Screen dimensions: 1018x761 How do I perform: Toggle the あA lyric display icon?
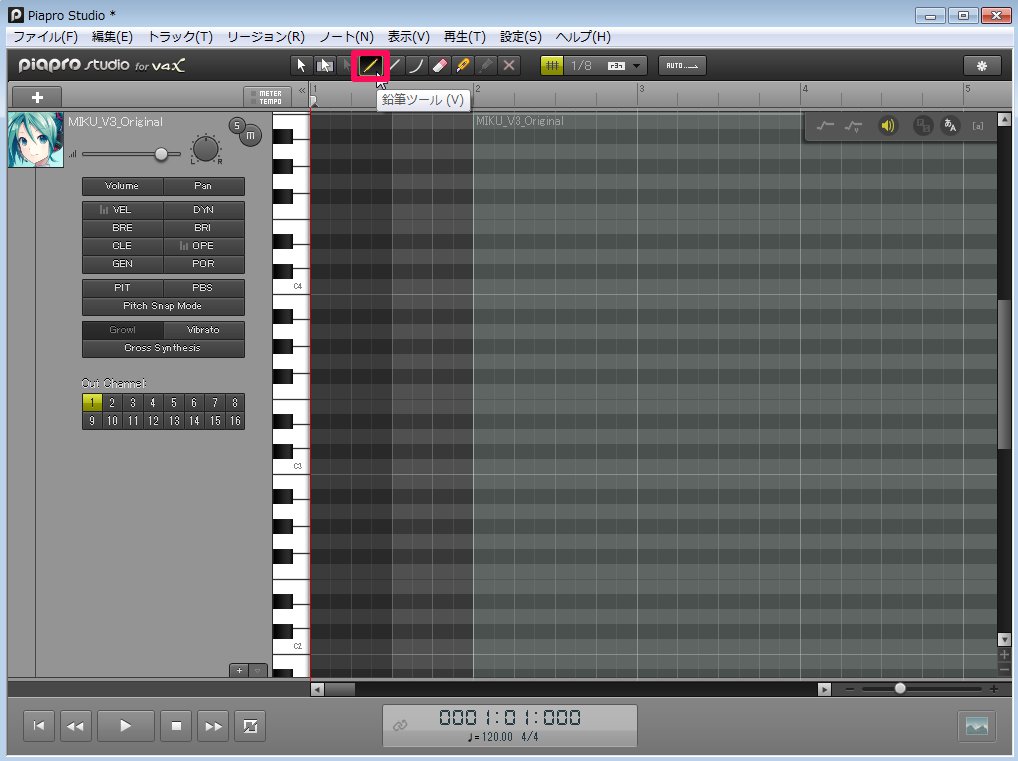click(x=950, y=125)
